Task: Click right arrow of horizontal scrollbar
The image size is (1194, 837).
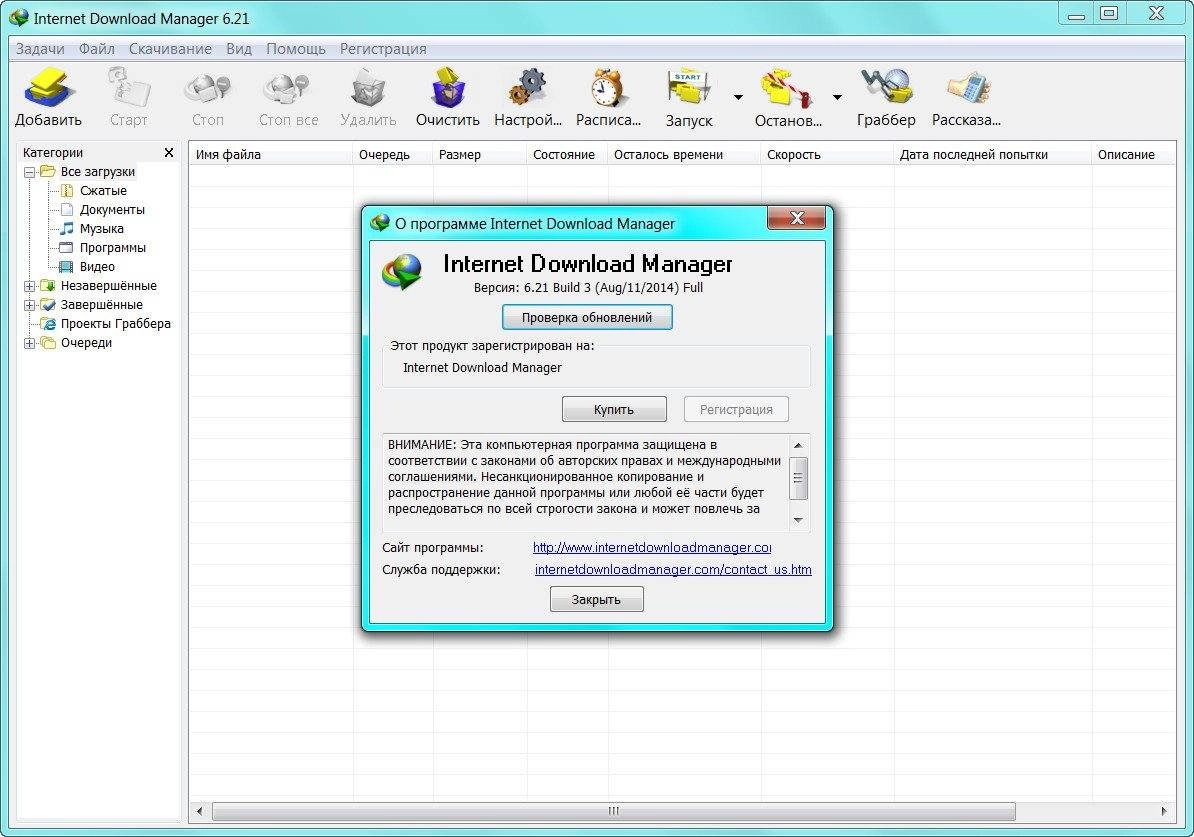Action: tap(1164, 811)
